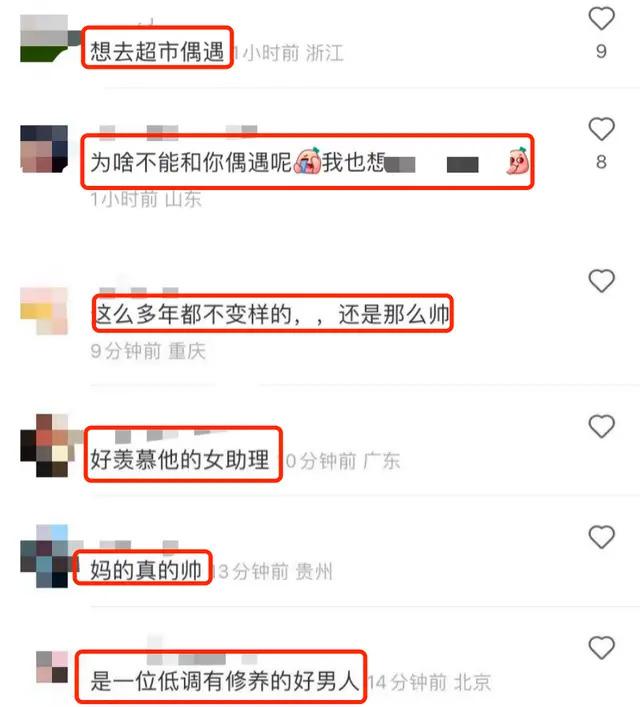
Task: Open the avatar of the 山东 commenter
Action: pyautogui.click(x=44, y=149)
